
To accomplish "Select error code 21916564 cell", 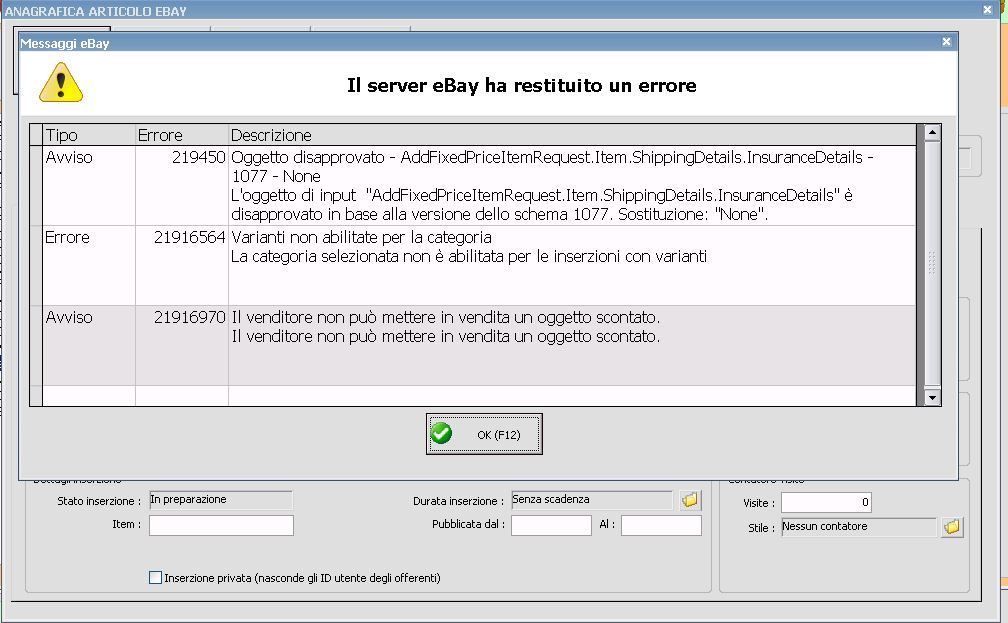I will (x=182, y=266).
